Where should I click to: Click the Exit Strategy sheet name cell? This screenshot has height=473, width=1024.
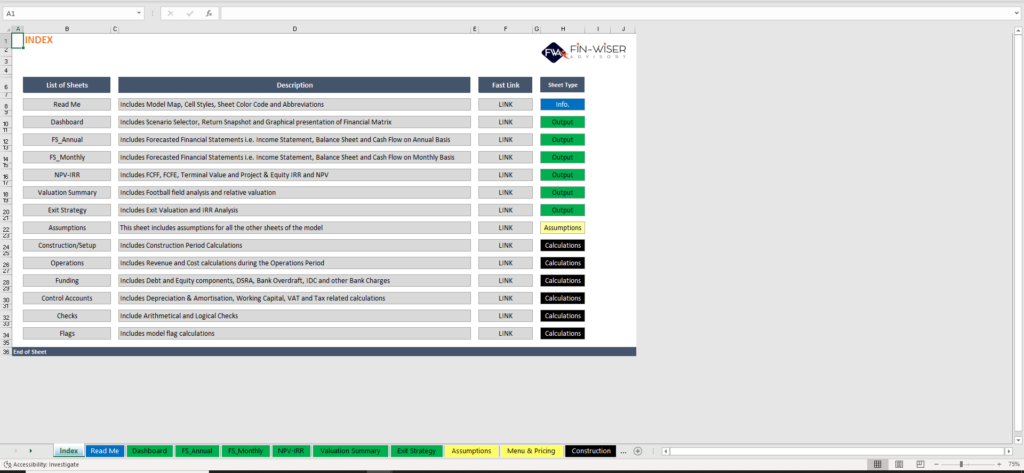(x=67, y=210)
